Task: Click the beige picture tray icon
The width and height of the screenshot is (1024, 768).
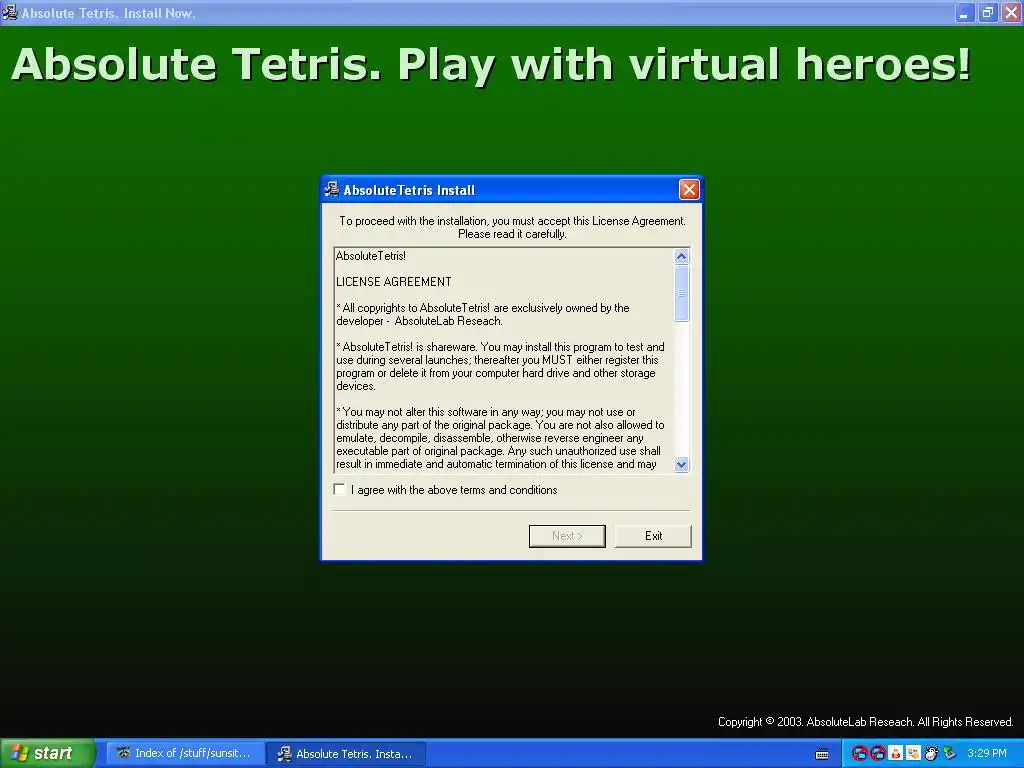Action: tap(913, 754)
